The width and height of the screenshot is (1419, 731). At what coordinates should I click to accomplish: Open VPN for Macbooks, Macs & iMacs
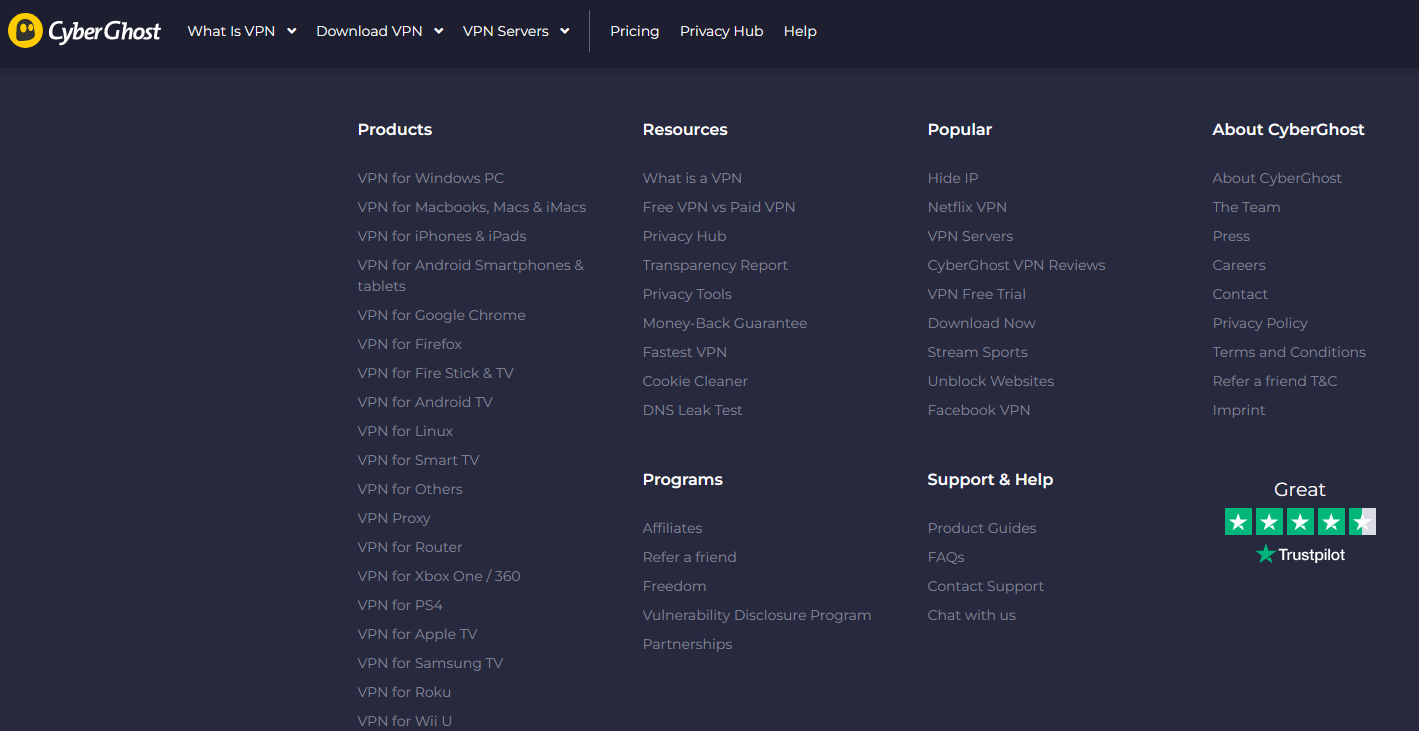(472, 207)
